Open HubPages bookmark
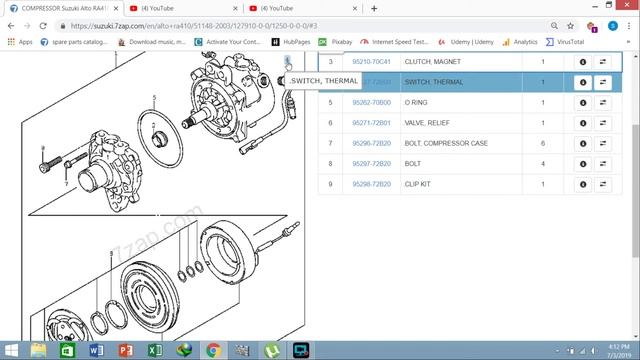 coord(291,42)
